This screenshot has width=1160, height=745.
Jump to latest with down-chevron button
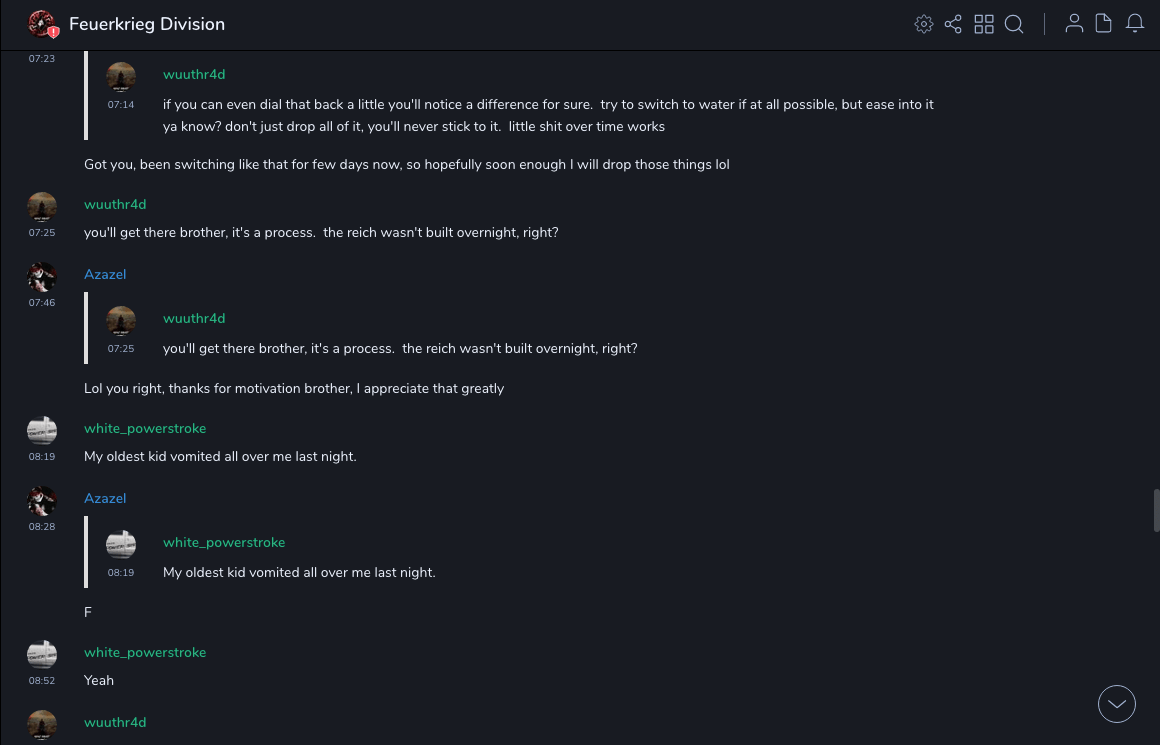(x=1117, y=704)
